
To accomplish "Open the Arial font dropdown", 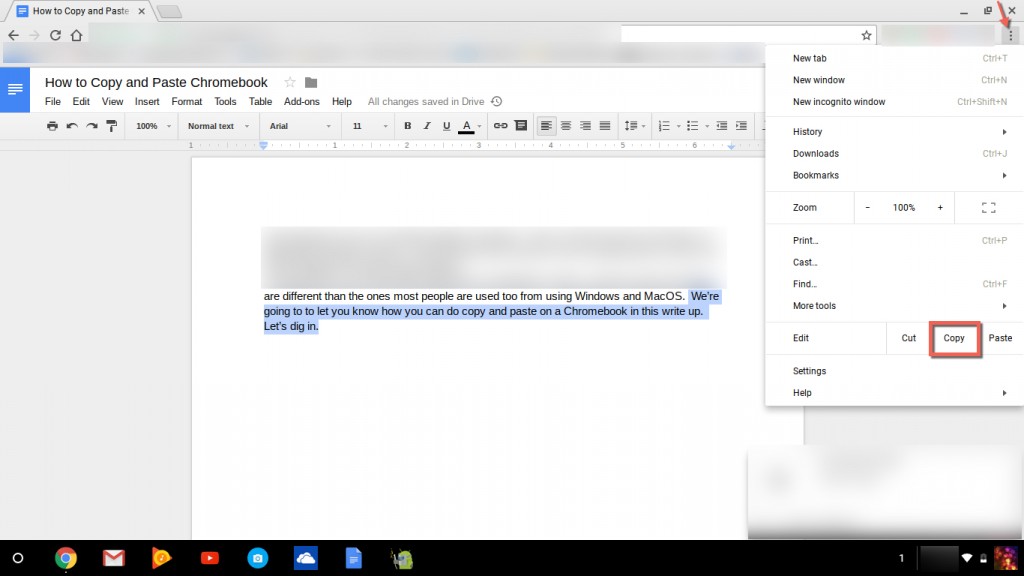I will coord(300,126).
